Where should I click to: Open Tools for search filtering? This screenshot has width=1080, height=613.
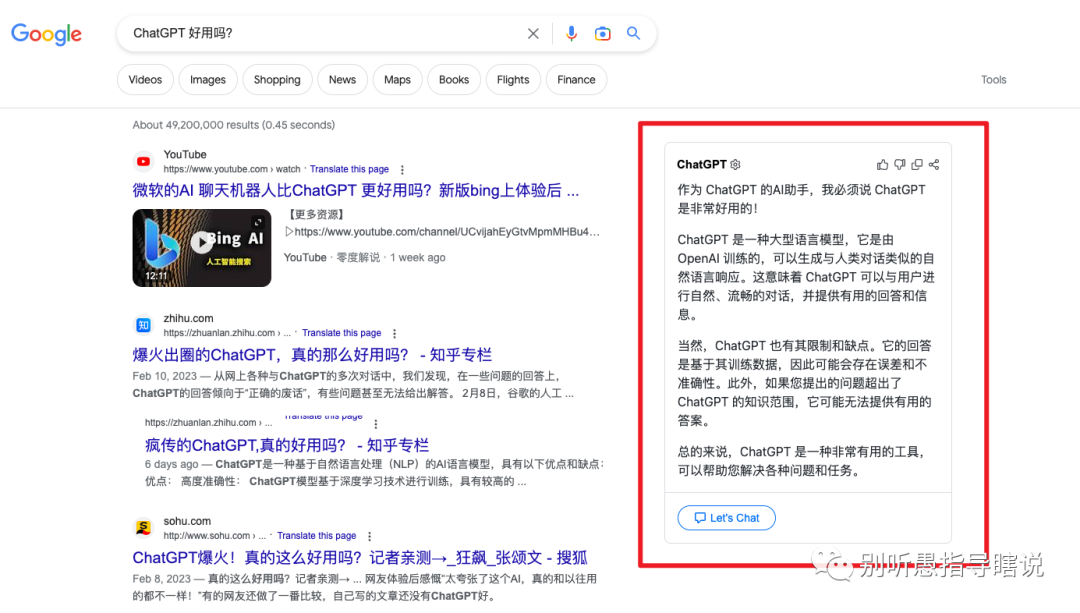[993, 80]
